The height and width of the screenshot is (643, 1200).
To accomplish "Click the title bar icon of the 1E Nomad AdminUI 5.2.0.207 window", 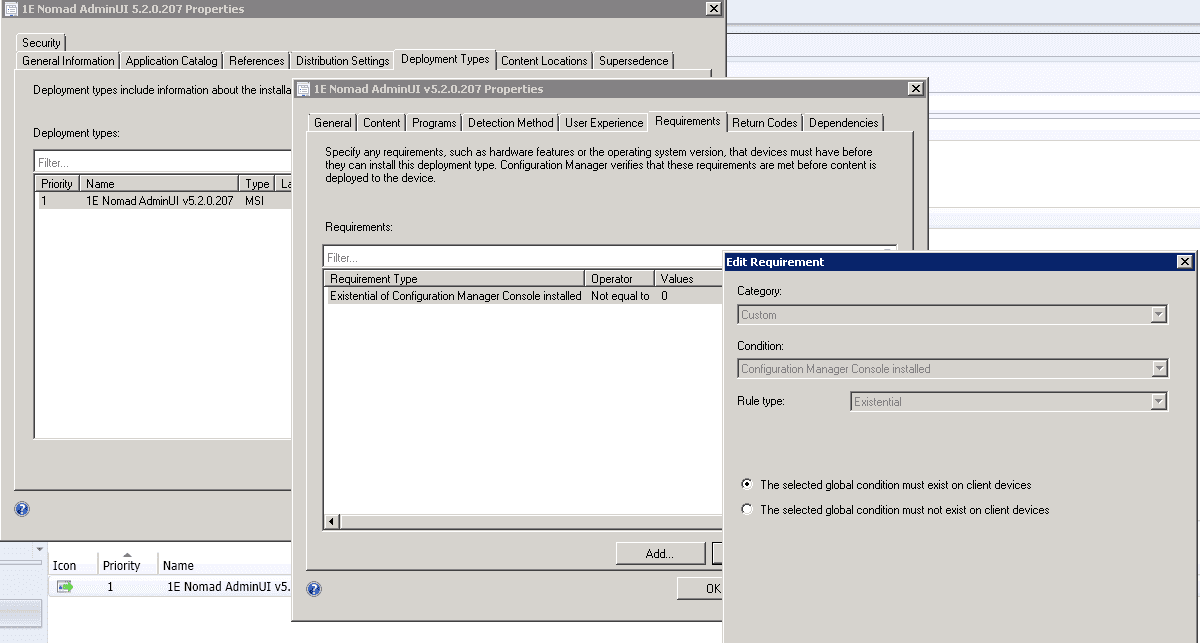I will click(x=12, y=9).
